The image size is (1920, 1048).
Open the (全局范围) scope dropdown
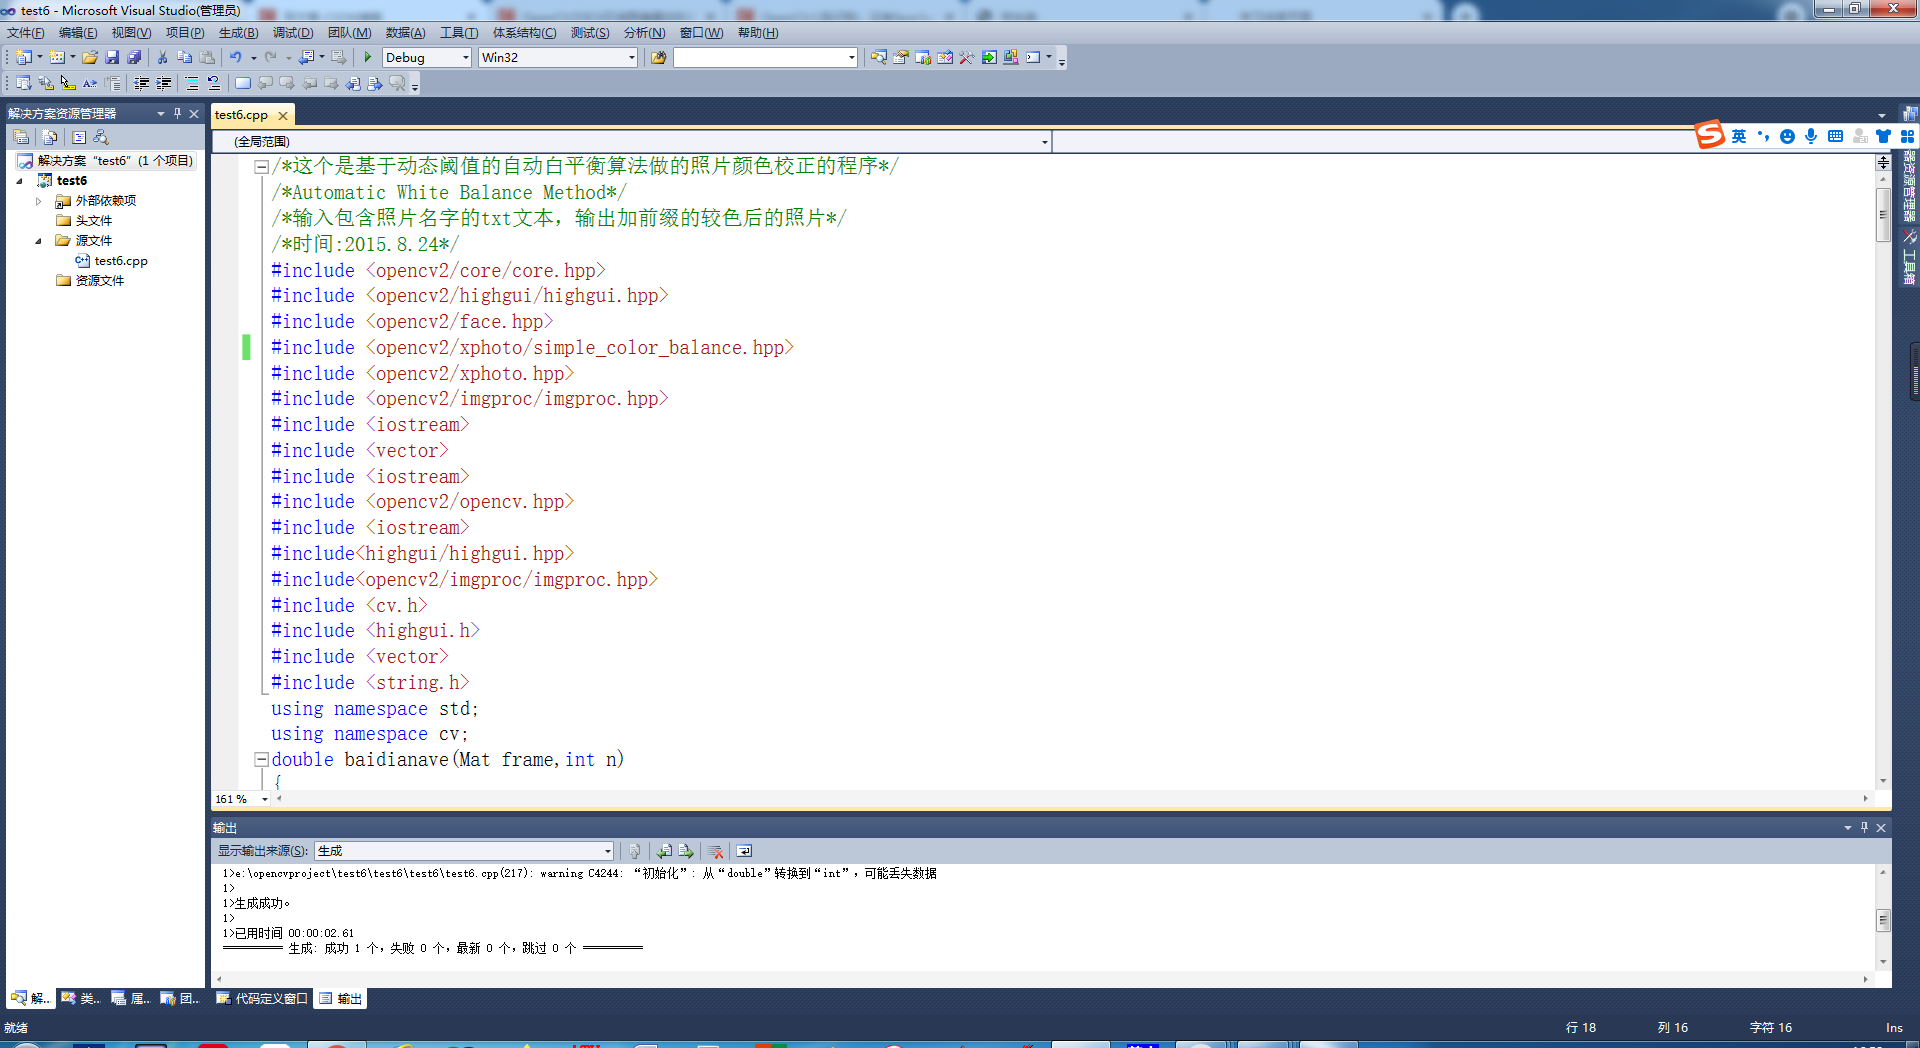[x=1044, y=142]
